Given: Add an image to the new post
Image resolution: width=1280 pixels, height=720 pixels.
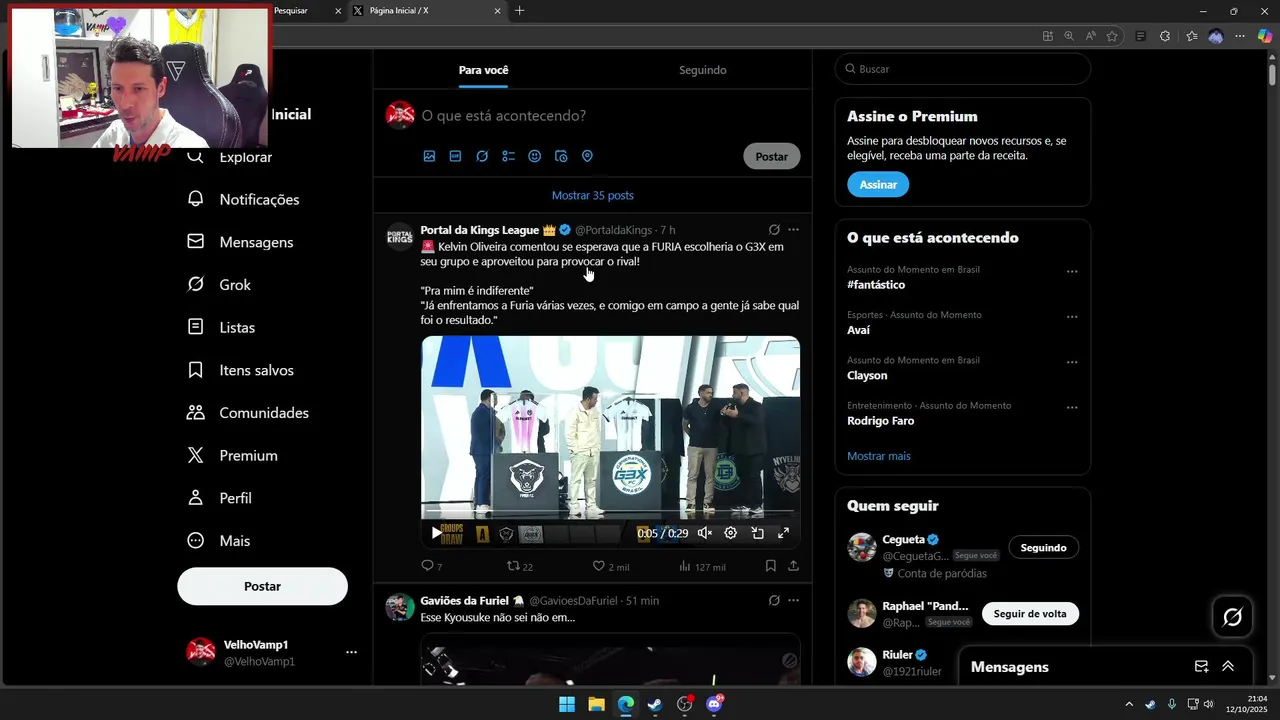Looking at the screenshot, I should [429, 156].
